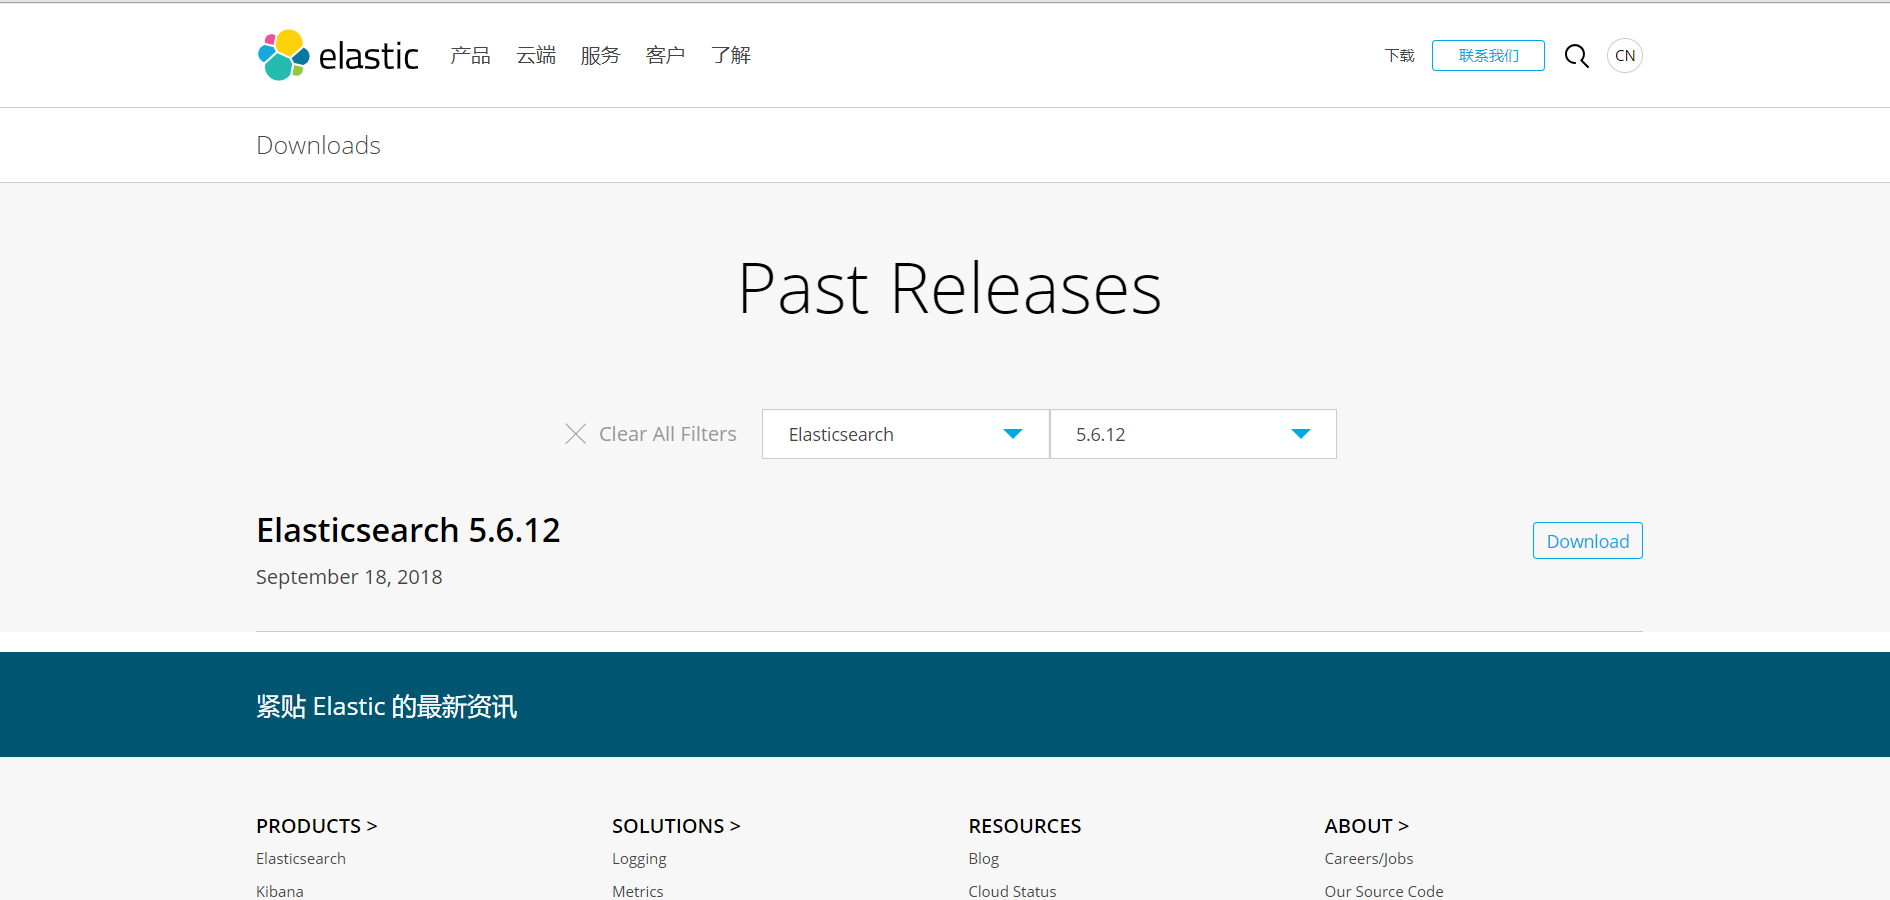Expand the PRODUCTS footer section
Viewport: 1890px width, 900px height.
coord(316,826)
